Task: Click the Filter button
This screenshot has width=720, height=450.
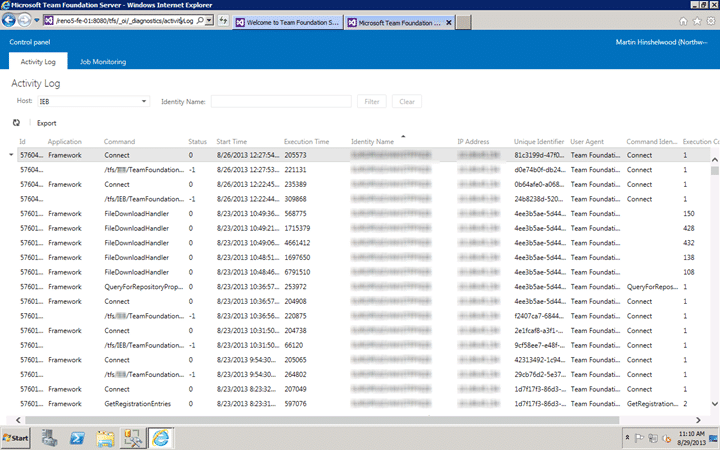Action: point(372,101)
